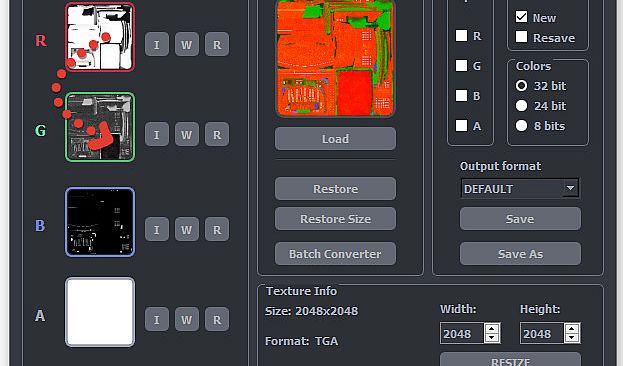Increase Width with the up arrow
This screenshot has width=623, height=366.
point(492,329)
